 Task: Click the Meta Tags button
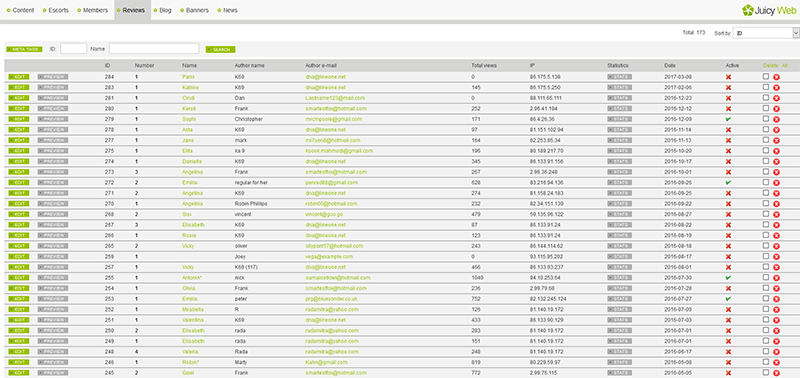click(24, 49)
